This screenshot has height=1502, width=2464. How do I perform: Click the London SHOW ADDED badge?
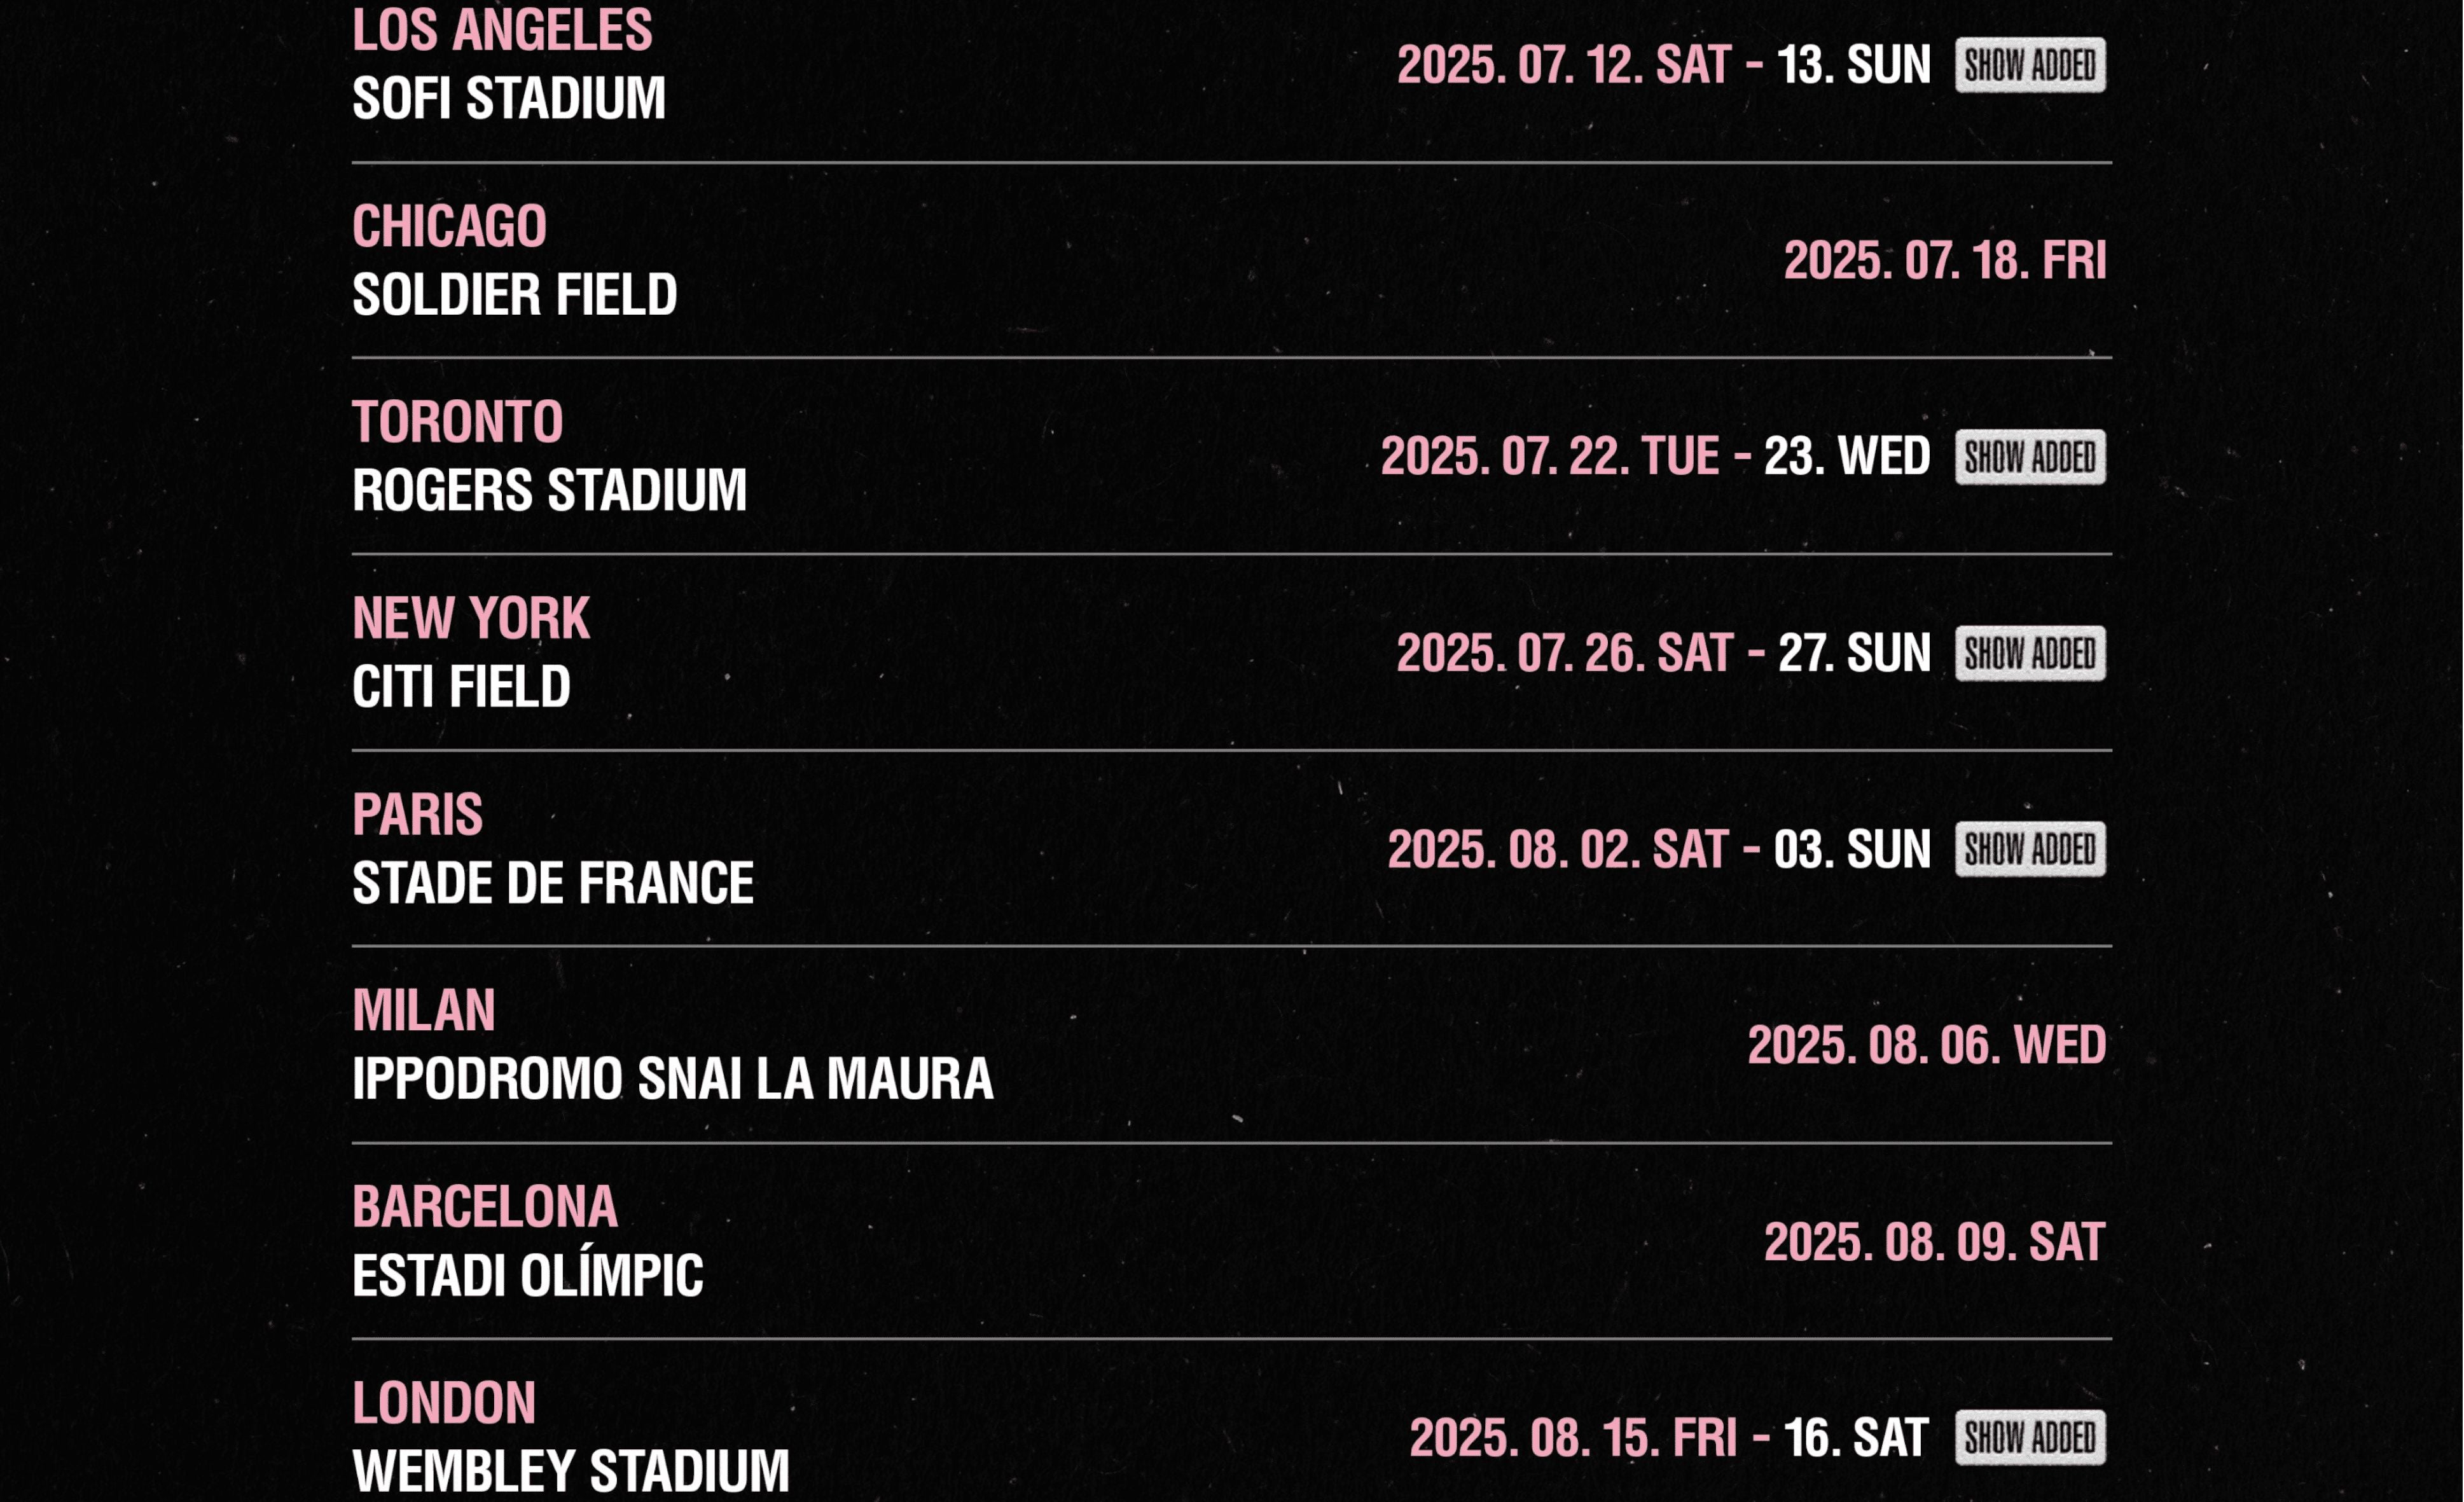[2029, 1437]
